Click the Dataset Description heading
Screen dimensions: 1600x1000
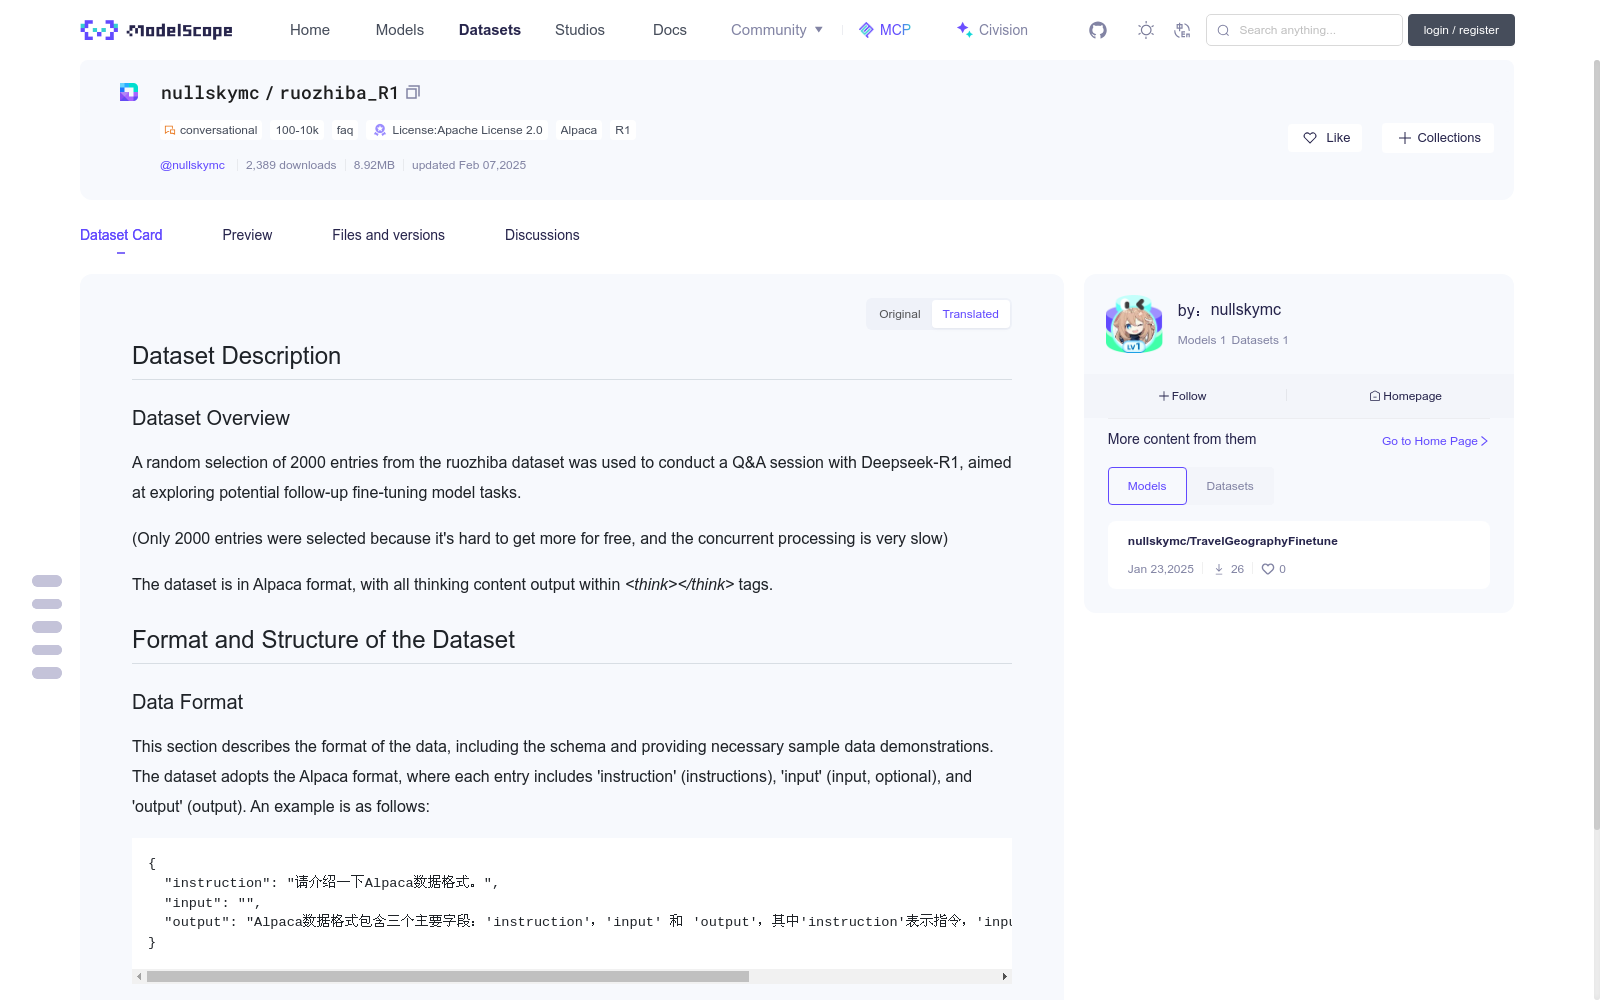[x=236, y=356]
